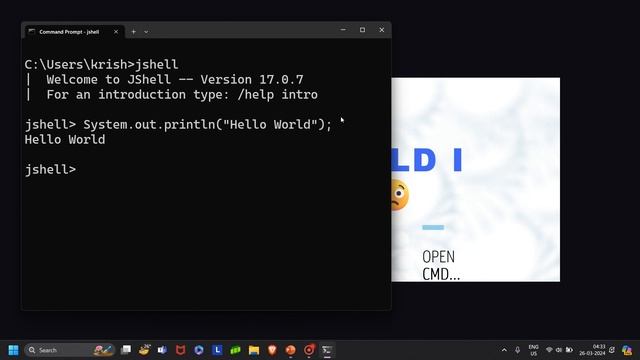Open the ENG US language switcher
Viewport: 640px width, 360px height.
pos(533,350)
